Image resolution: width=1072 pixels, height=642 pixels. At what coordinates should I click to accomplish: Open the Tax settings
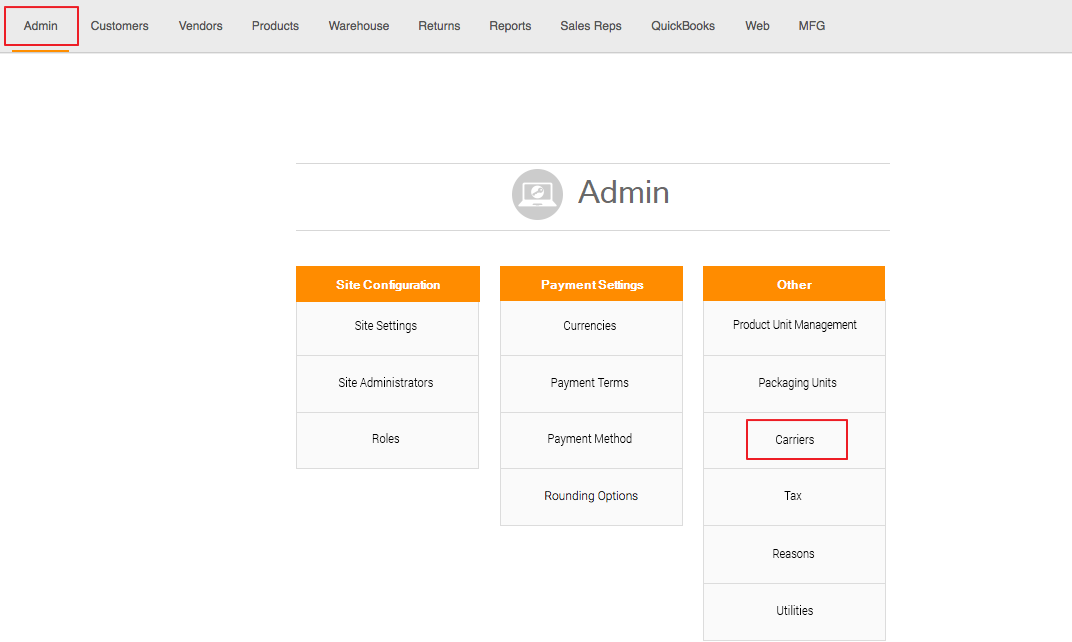[x=793, y=496]
